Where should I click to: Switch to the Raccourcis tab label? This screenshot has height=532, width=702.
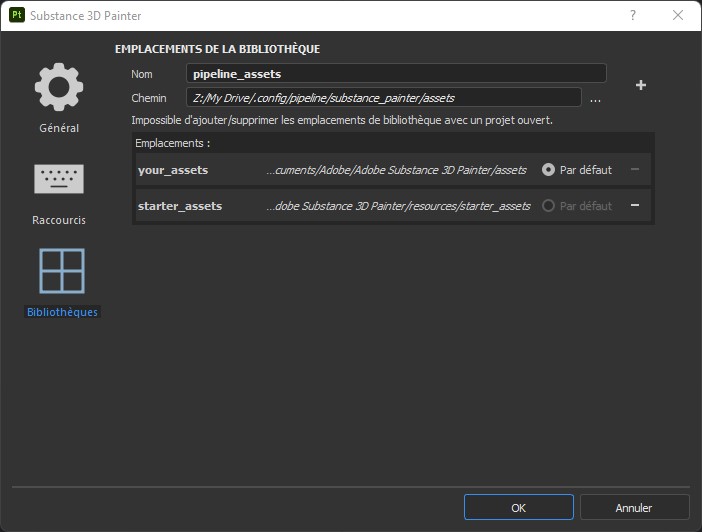(x=59, y=220)
